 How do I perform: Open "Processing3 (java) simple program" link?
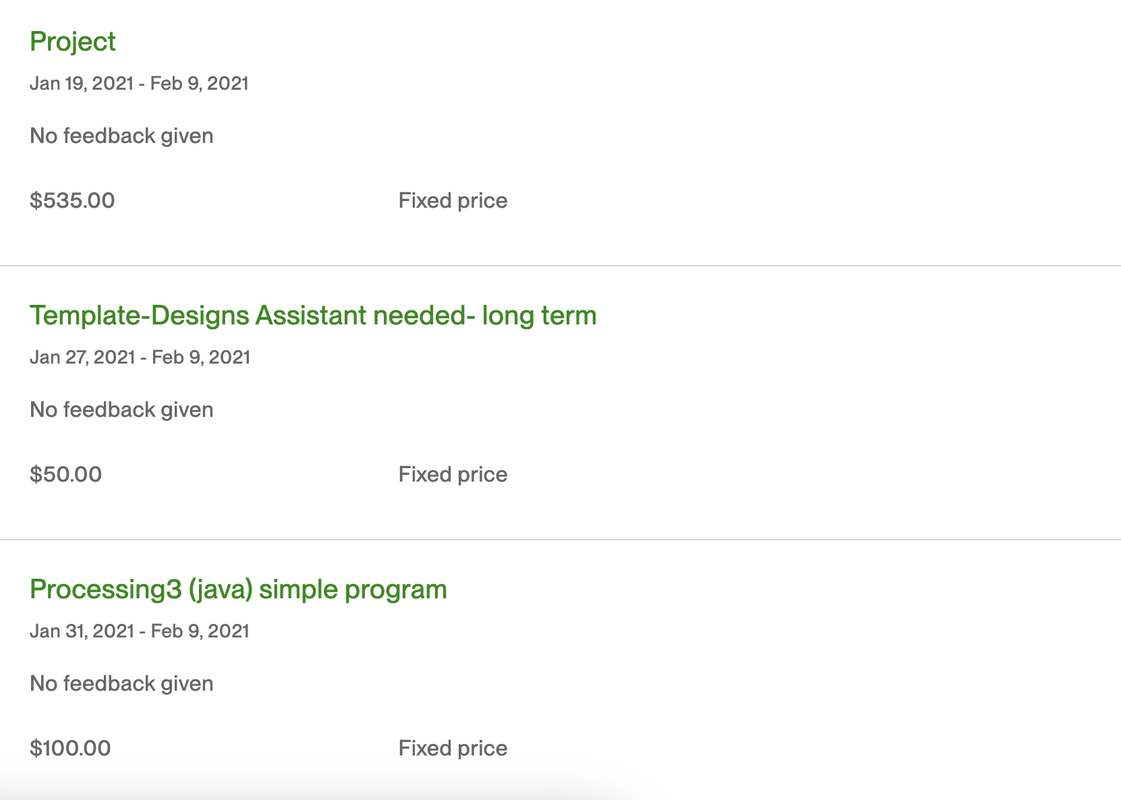[x=238, y=589]
